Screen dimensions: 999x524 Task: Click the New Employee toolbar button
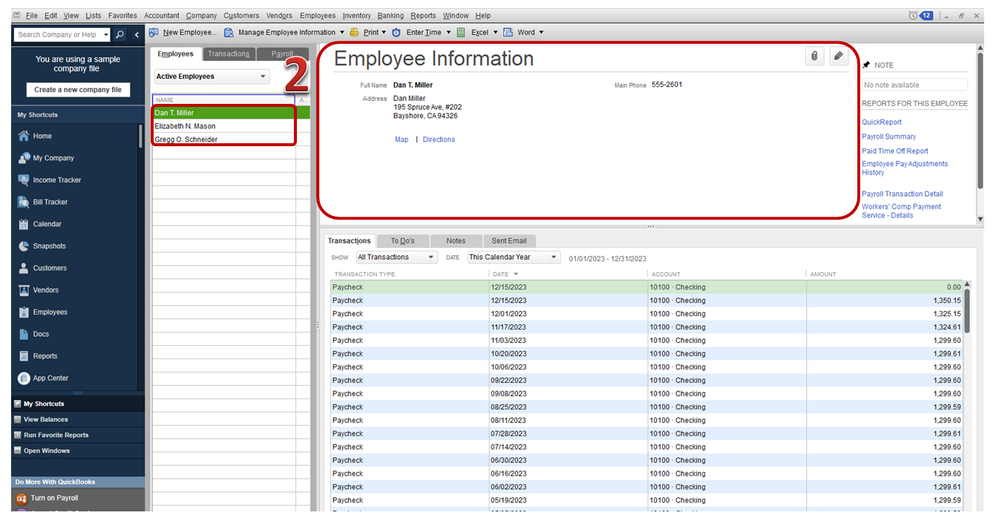click(183, 33)
